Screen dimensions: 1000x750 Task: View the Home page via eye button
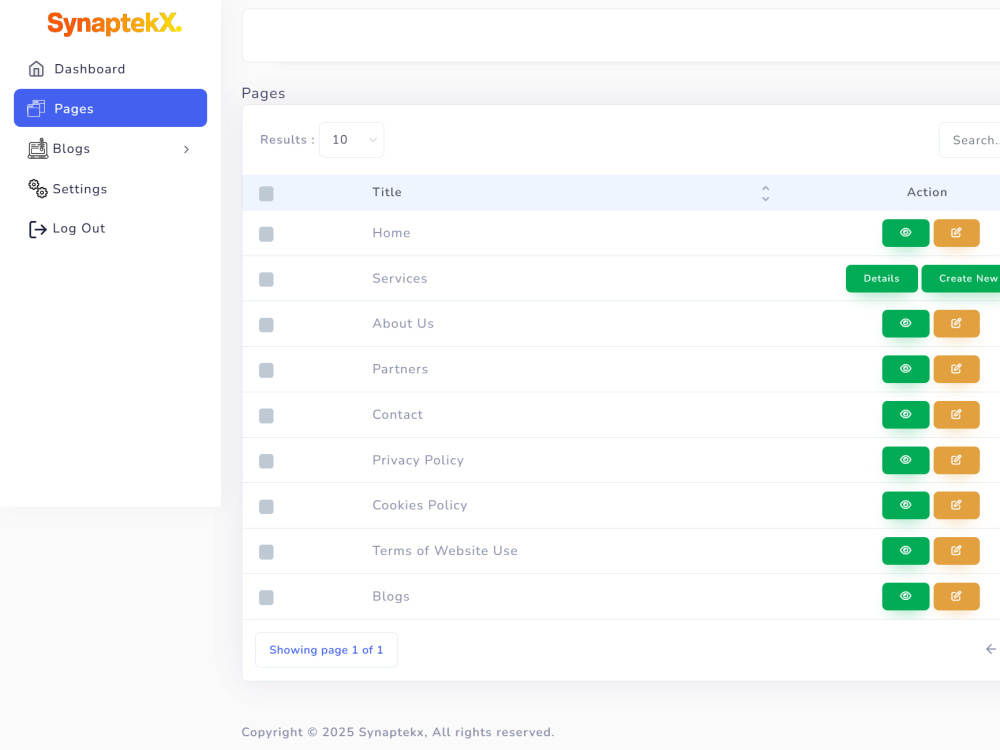tap(905, 233)
